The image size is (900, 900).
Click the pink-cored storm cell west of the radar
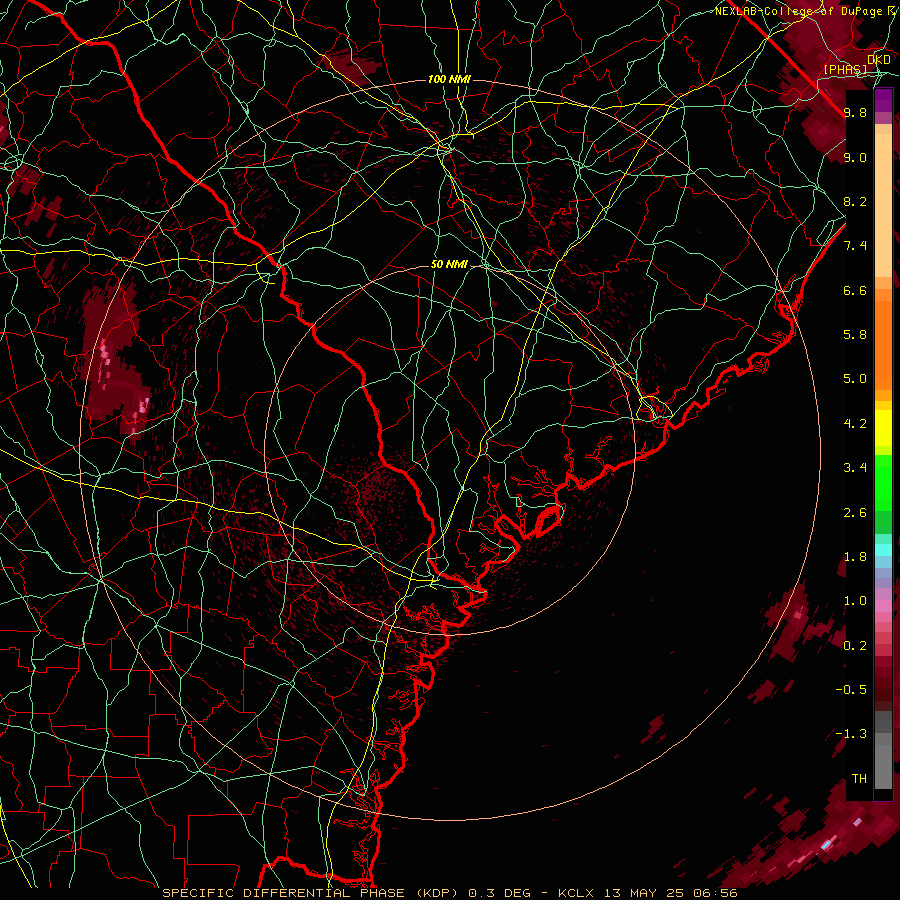click(117, 363)
